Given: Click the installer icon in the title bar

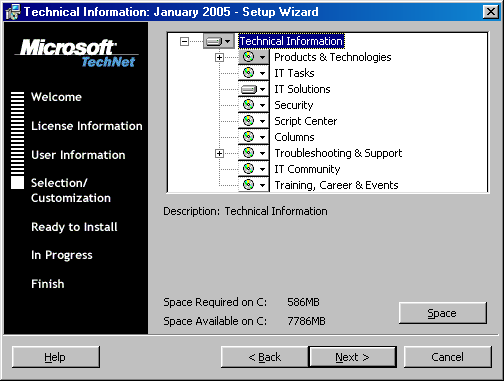Looking at the screenshot, I should click(x=13, y=12).
